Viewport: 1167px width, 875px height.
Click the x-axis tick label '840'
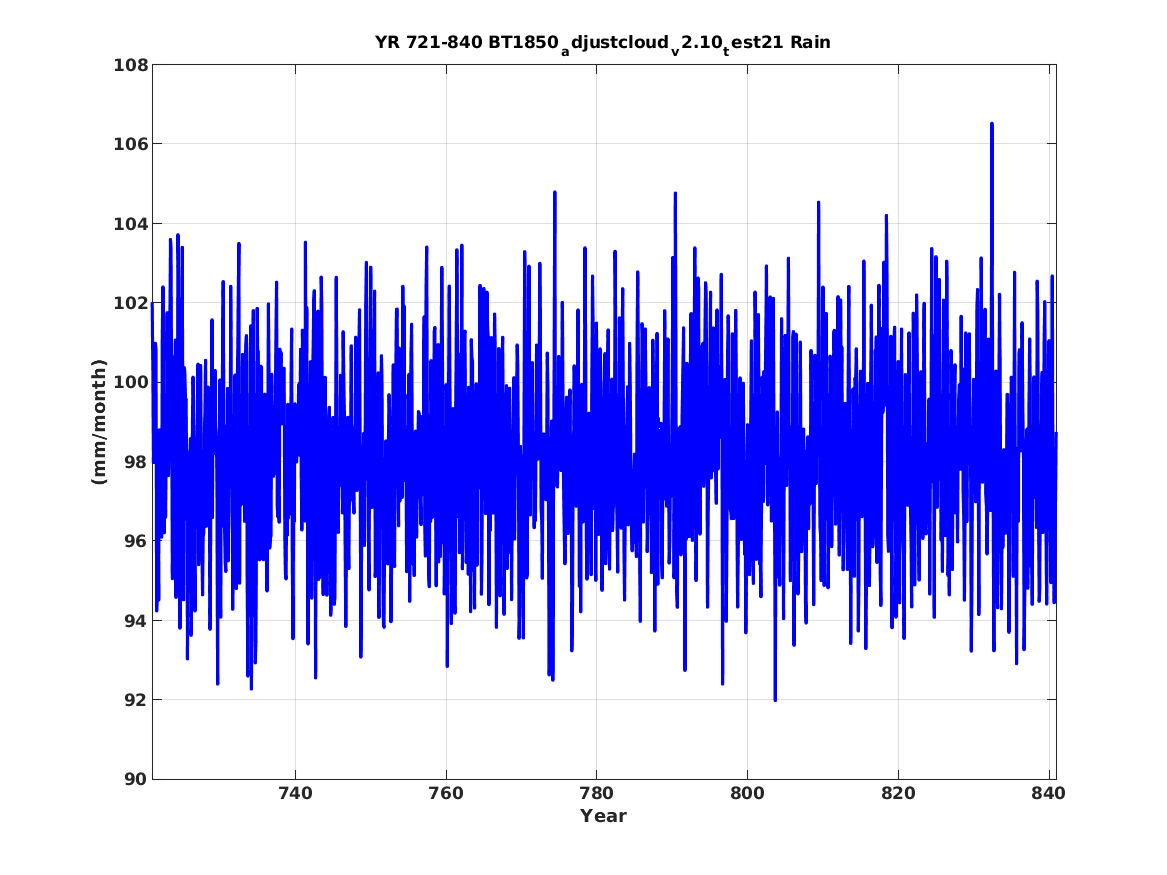[x=1049, y=793]
